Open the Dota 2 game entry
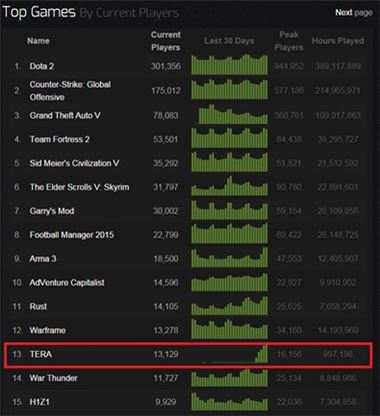This screenshot has height=416, width=380. pyautogui.click(x=42, y=66)
